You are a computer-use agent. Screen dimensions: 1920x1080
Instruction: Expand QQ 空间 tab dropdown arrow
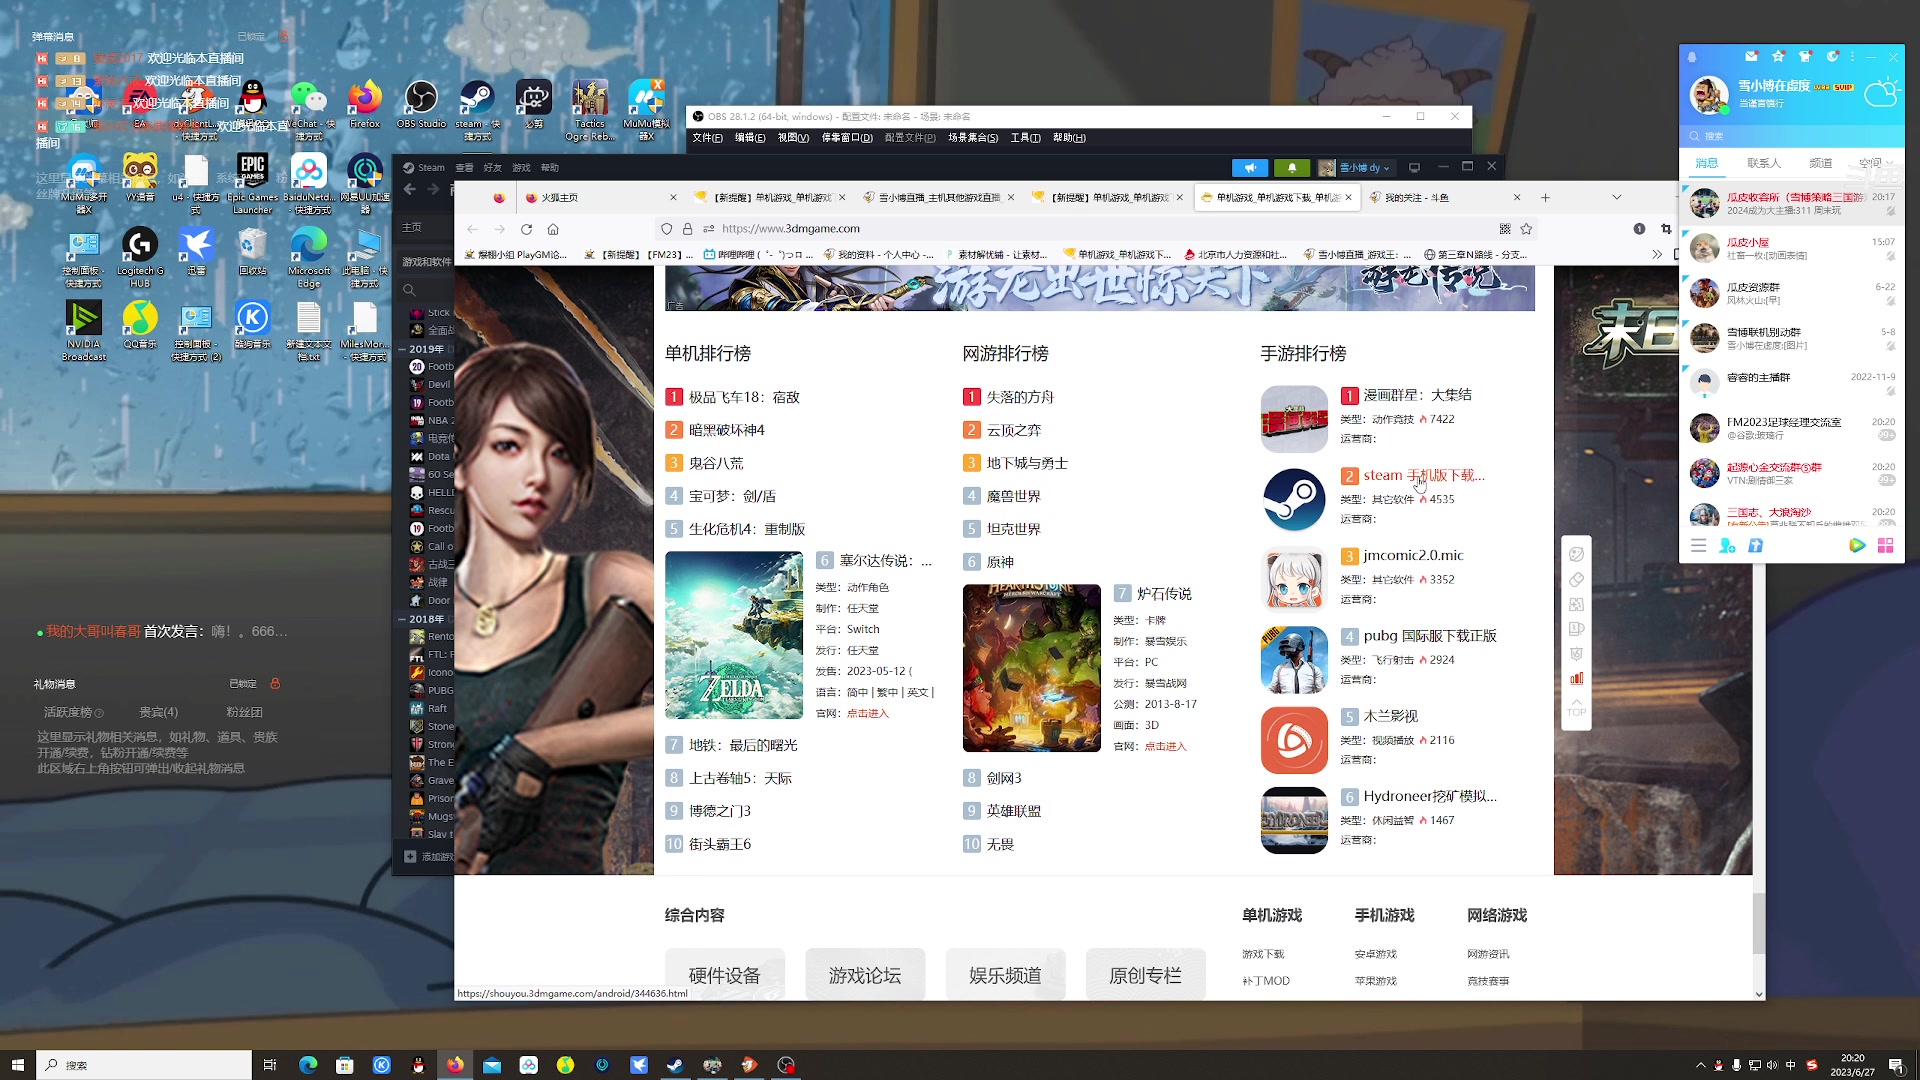coord(1888,163)
